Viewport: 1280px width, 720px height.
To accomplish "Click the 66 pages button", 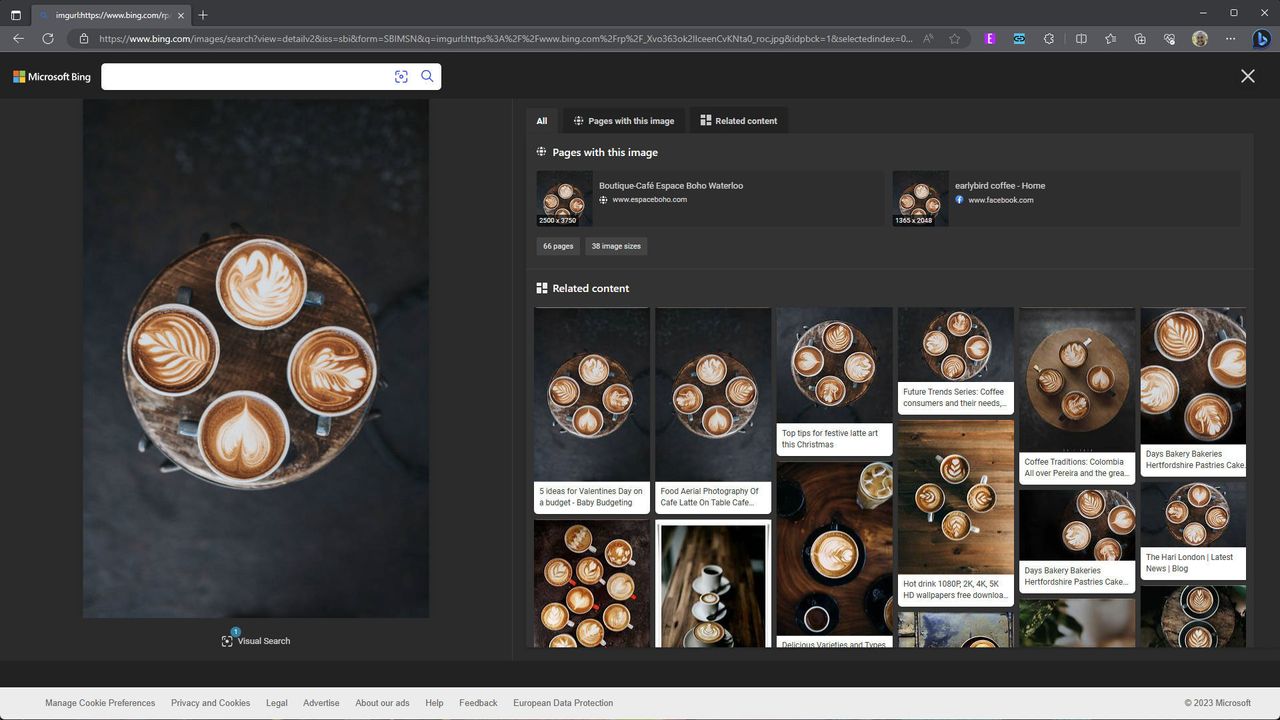I will [x=558, y=246].
